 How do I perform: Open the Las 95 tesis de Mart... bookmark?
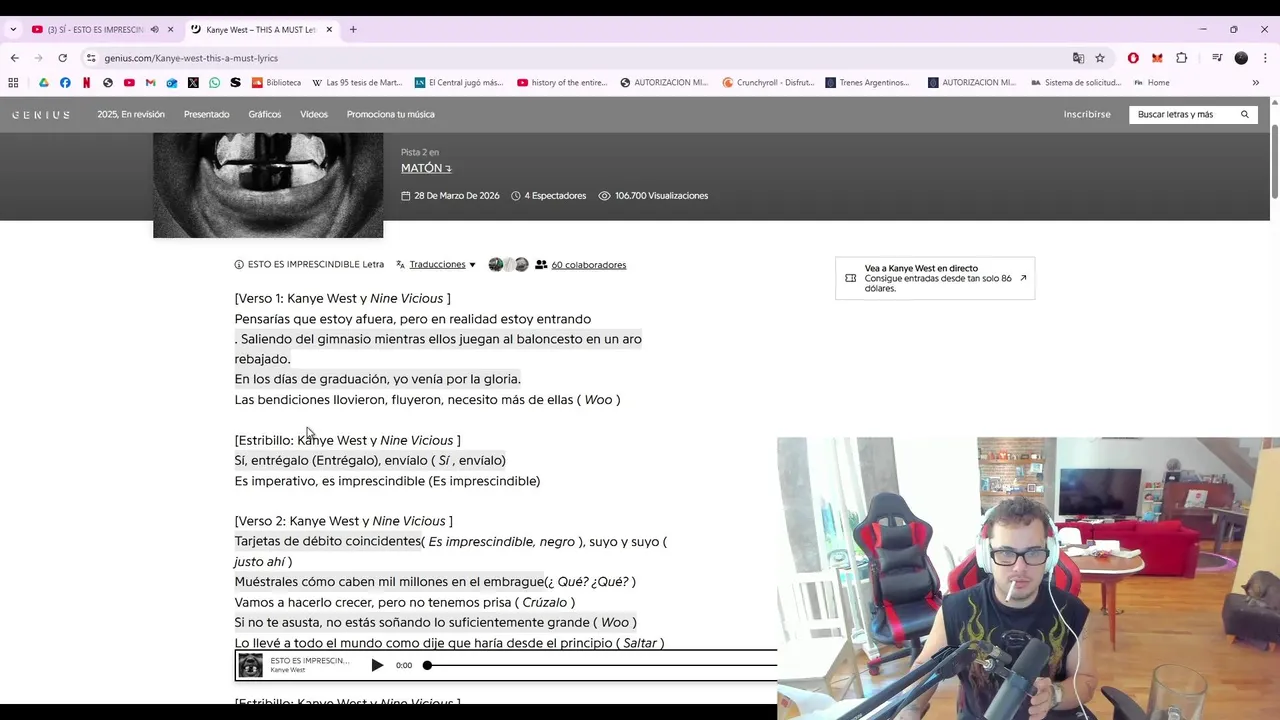coord(357,83)
